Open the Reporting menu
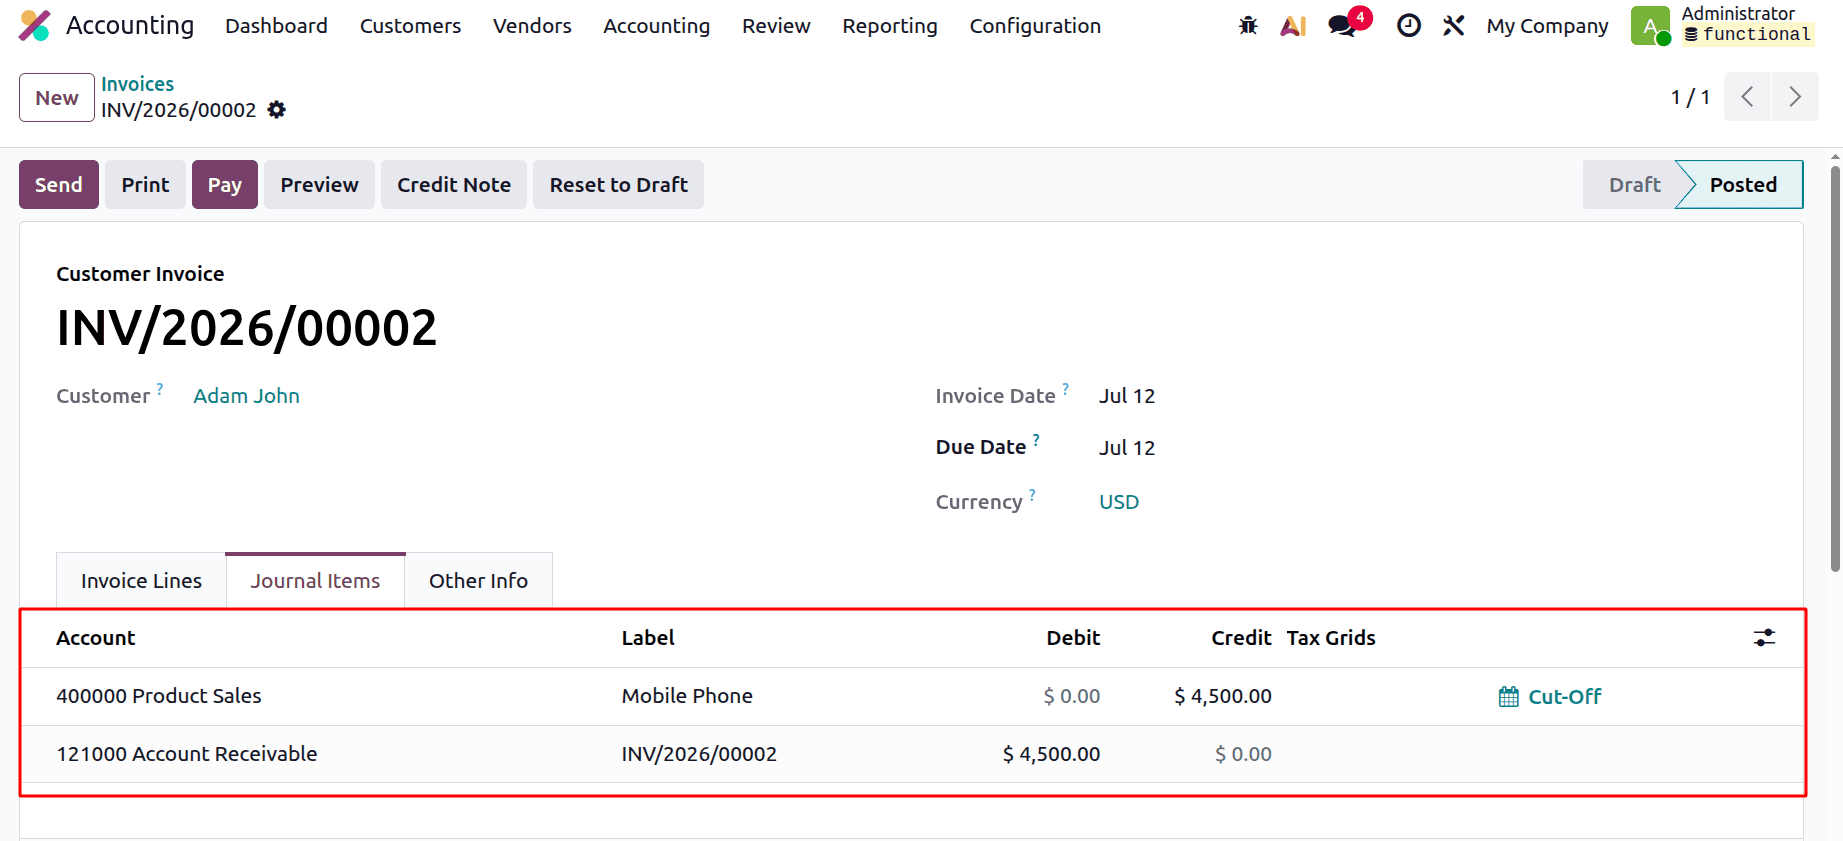 coord(890,26)
